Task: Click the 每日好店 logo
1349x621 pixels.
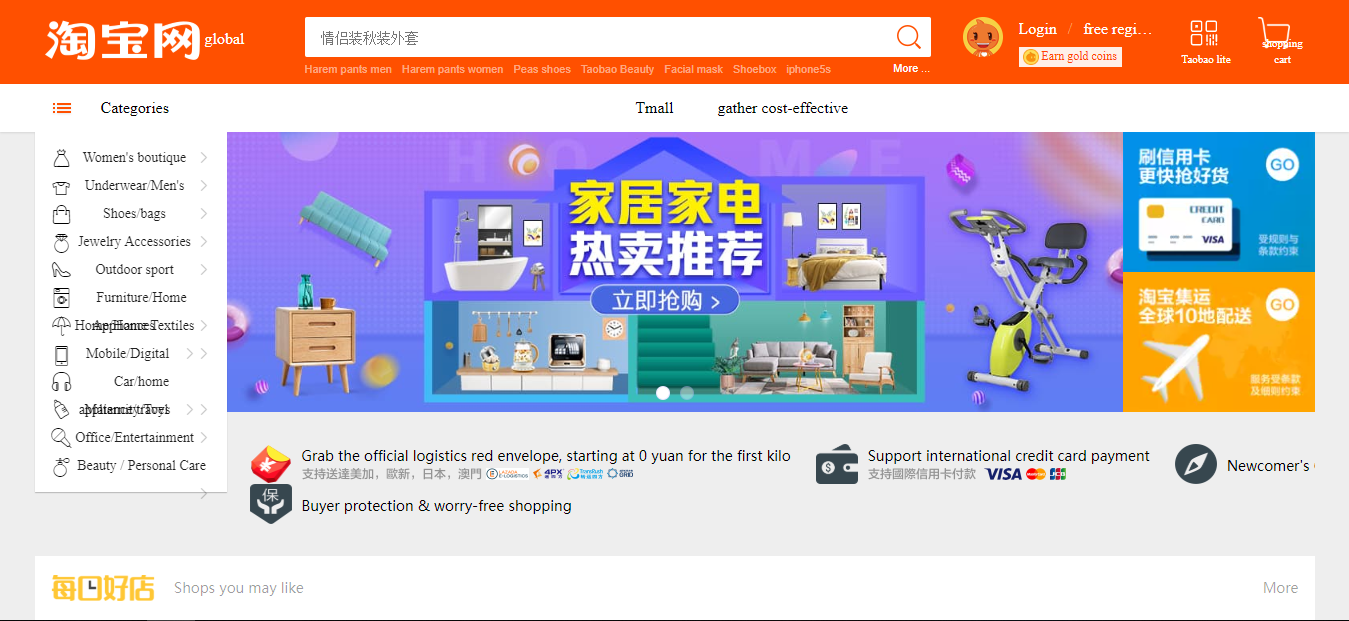Action: pyautogui.click(x=103, y=587)
